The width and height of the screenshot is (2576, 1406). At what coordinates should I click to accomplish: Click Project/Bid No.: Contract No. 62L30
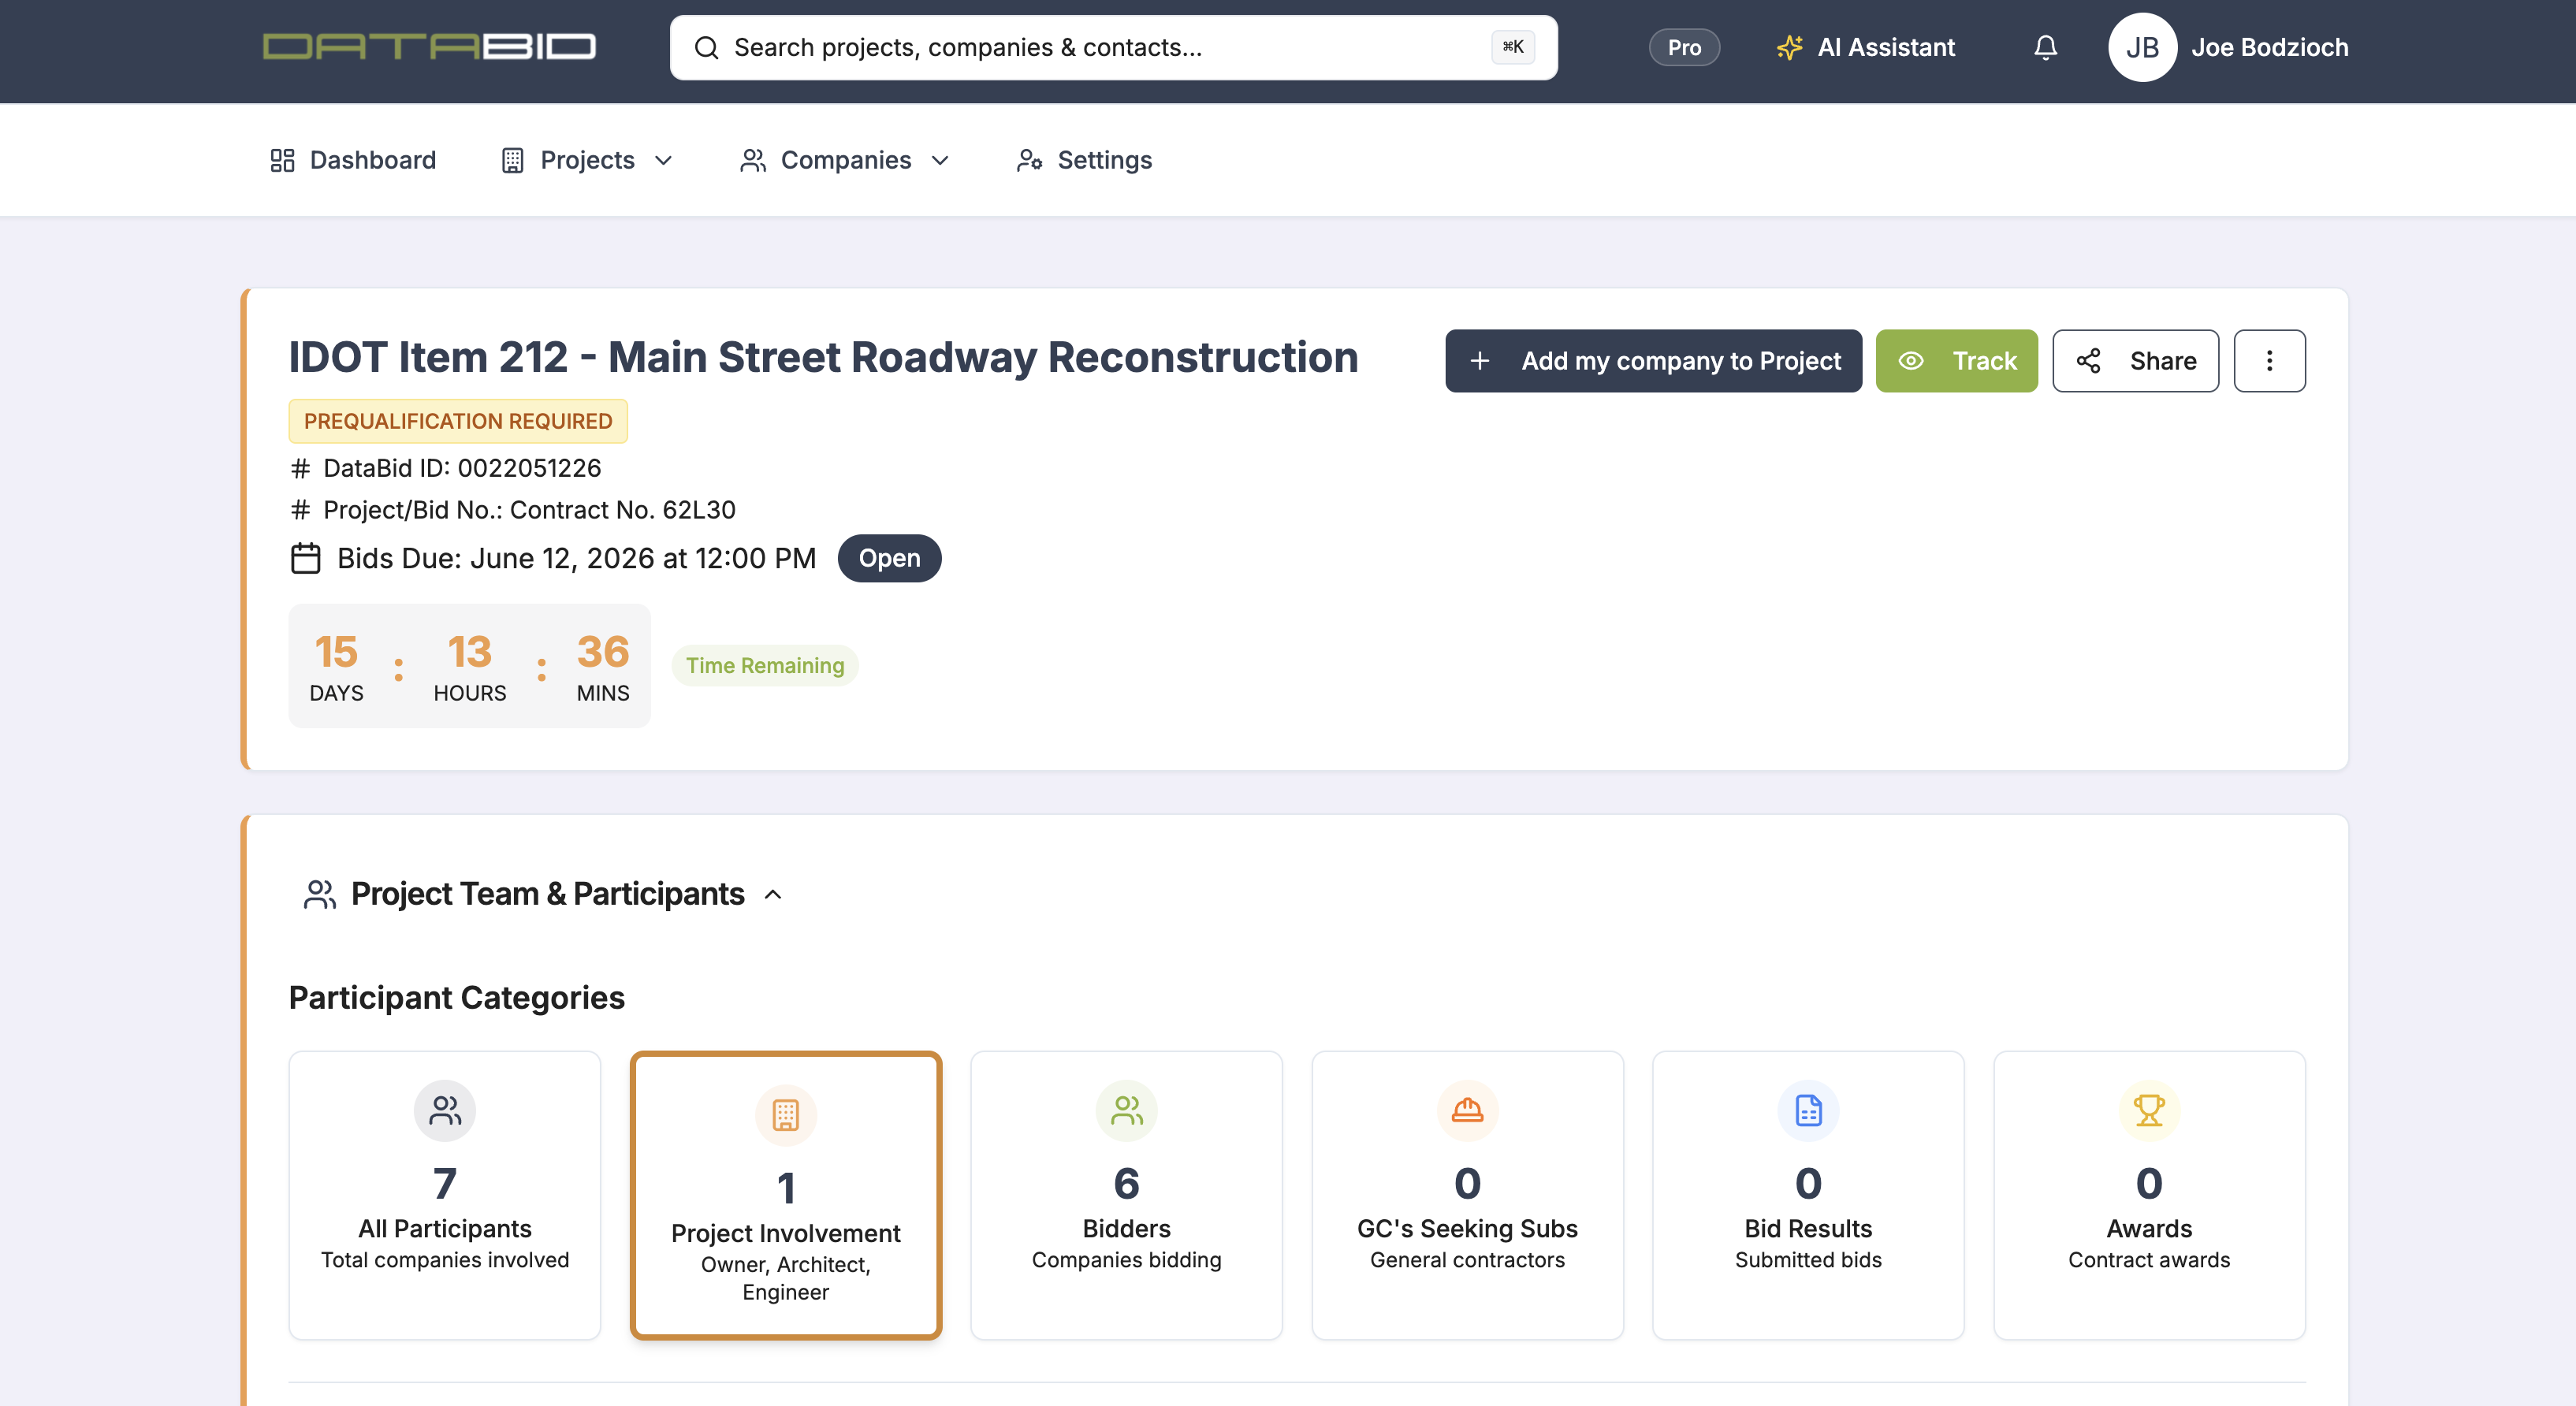point(529,510)
